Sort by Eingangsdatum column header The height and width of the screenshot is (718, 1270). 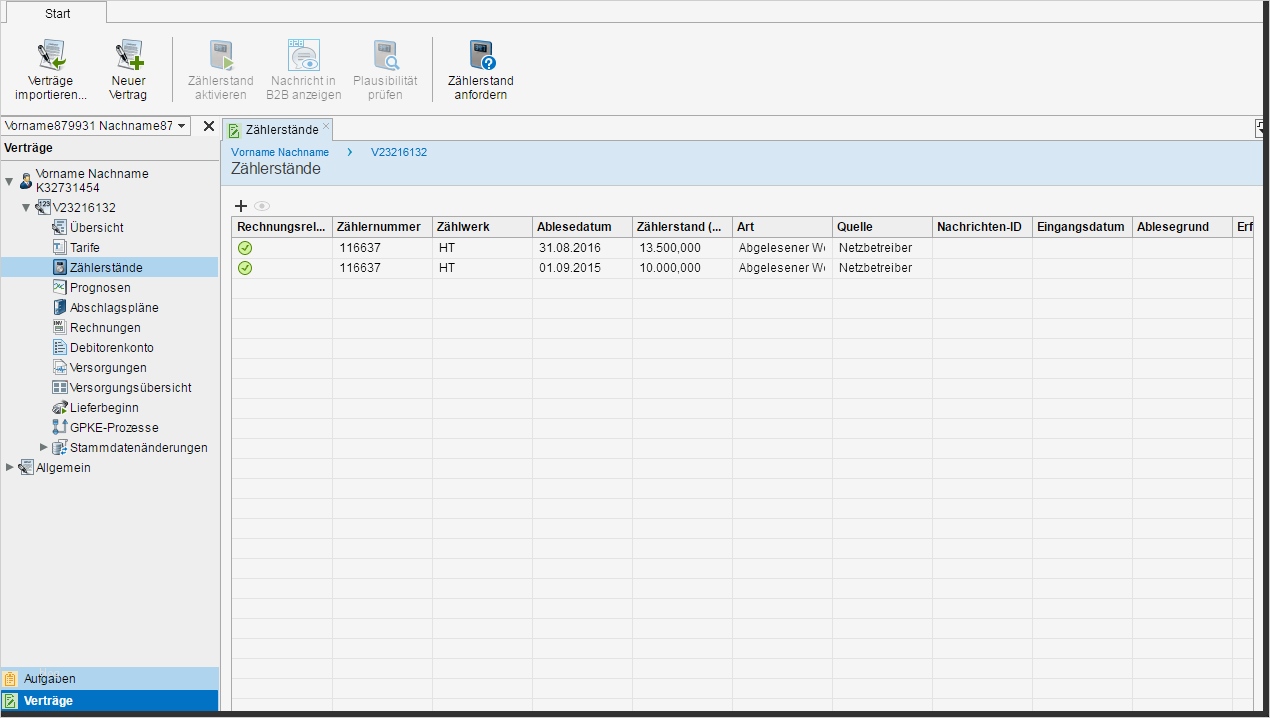point(1082,227)
